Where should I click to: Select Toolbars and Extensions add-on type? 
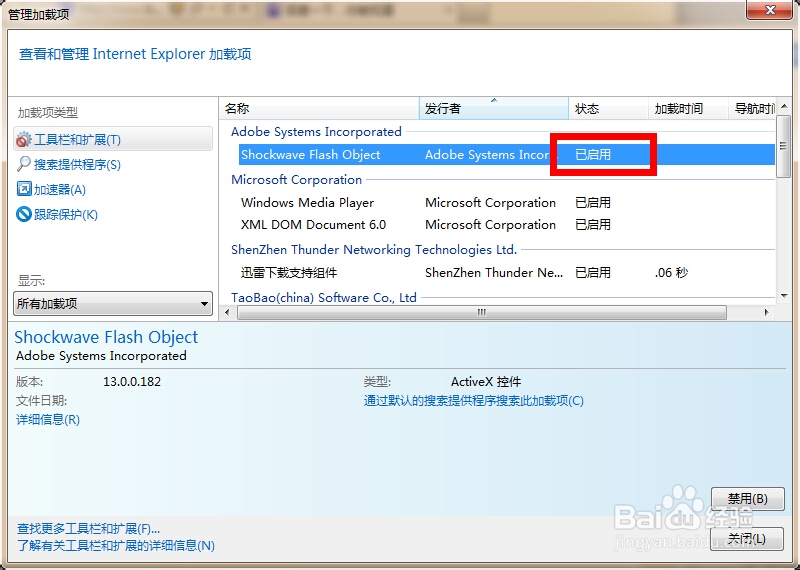[x=113, y=139]
